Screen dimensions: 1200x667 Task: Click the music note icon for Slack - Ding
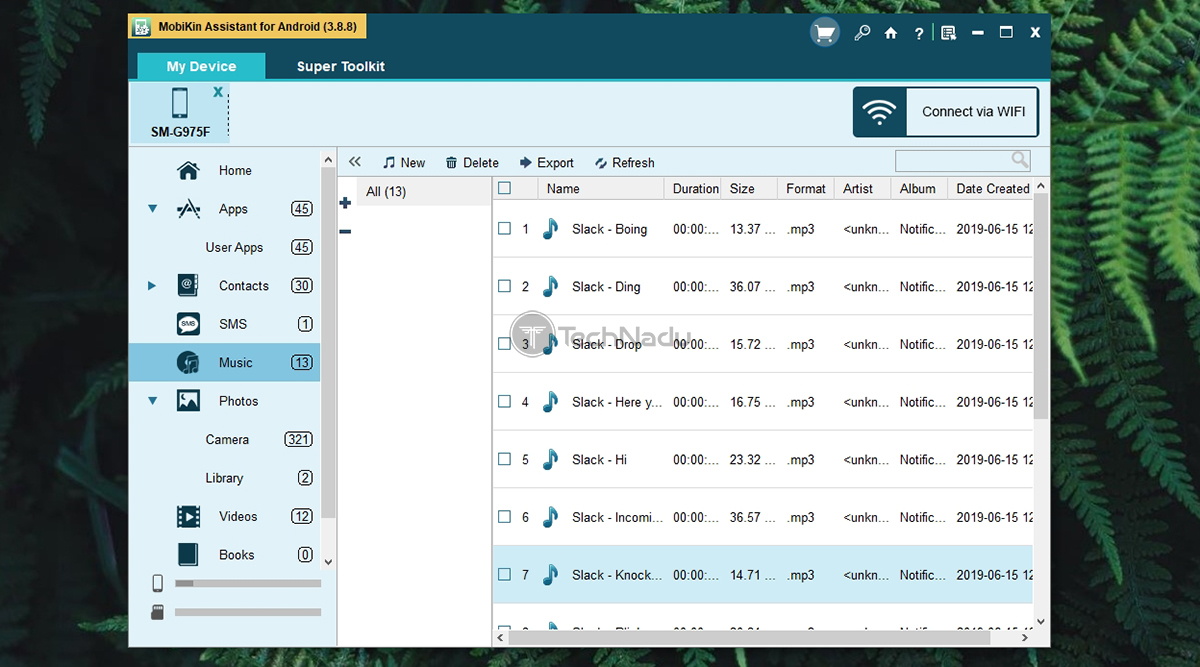tap(550, 287)
